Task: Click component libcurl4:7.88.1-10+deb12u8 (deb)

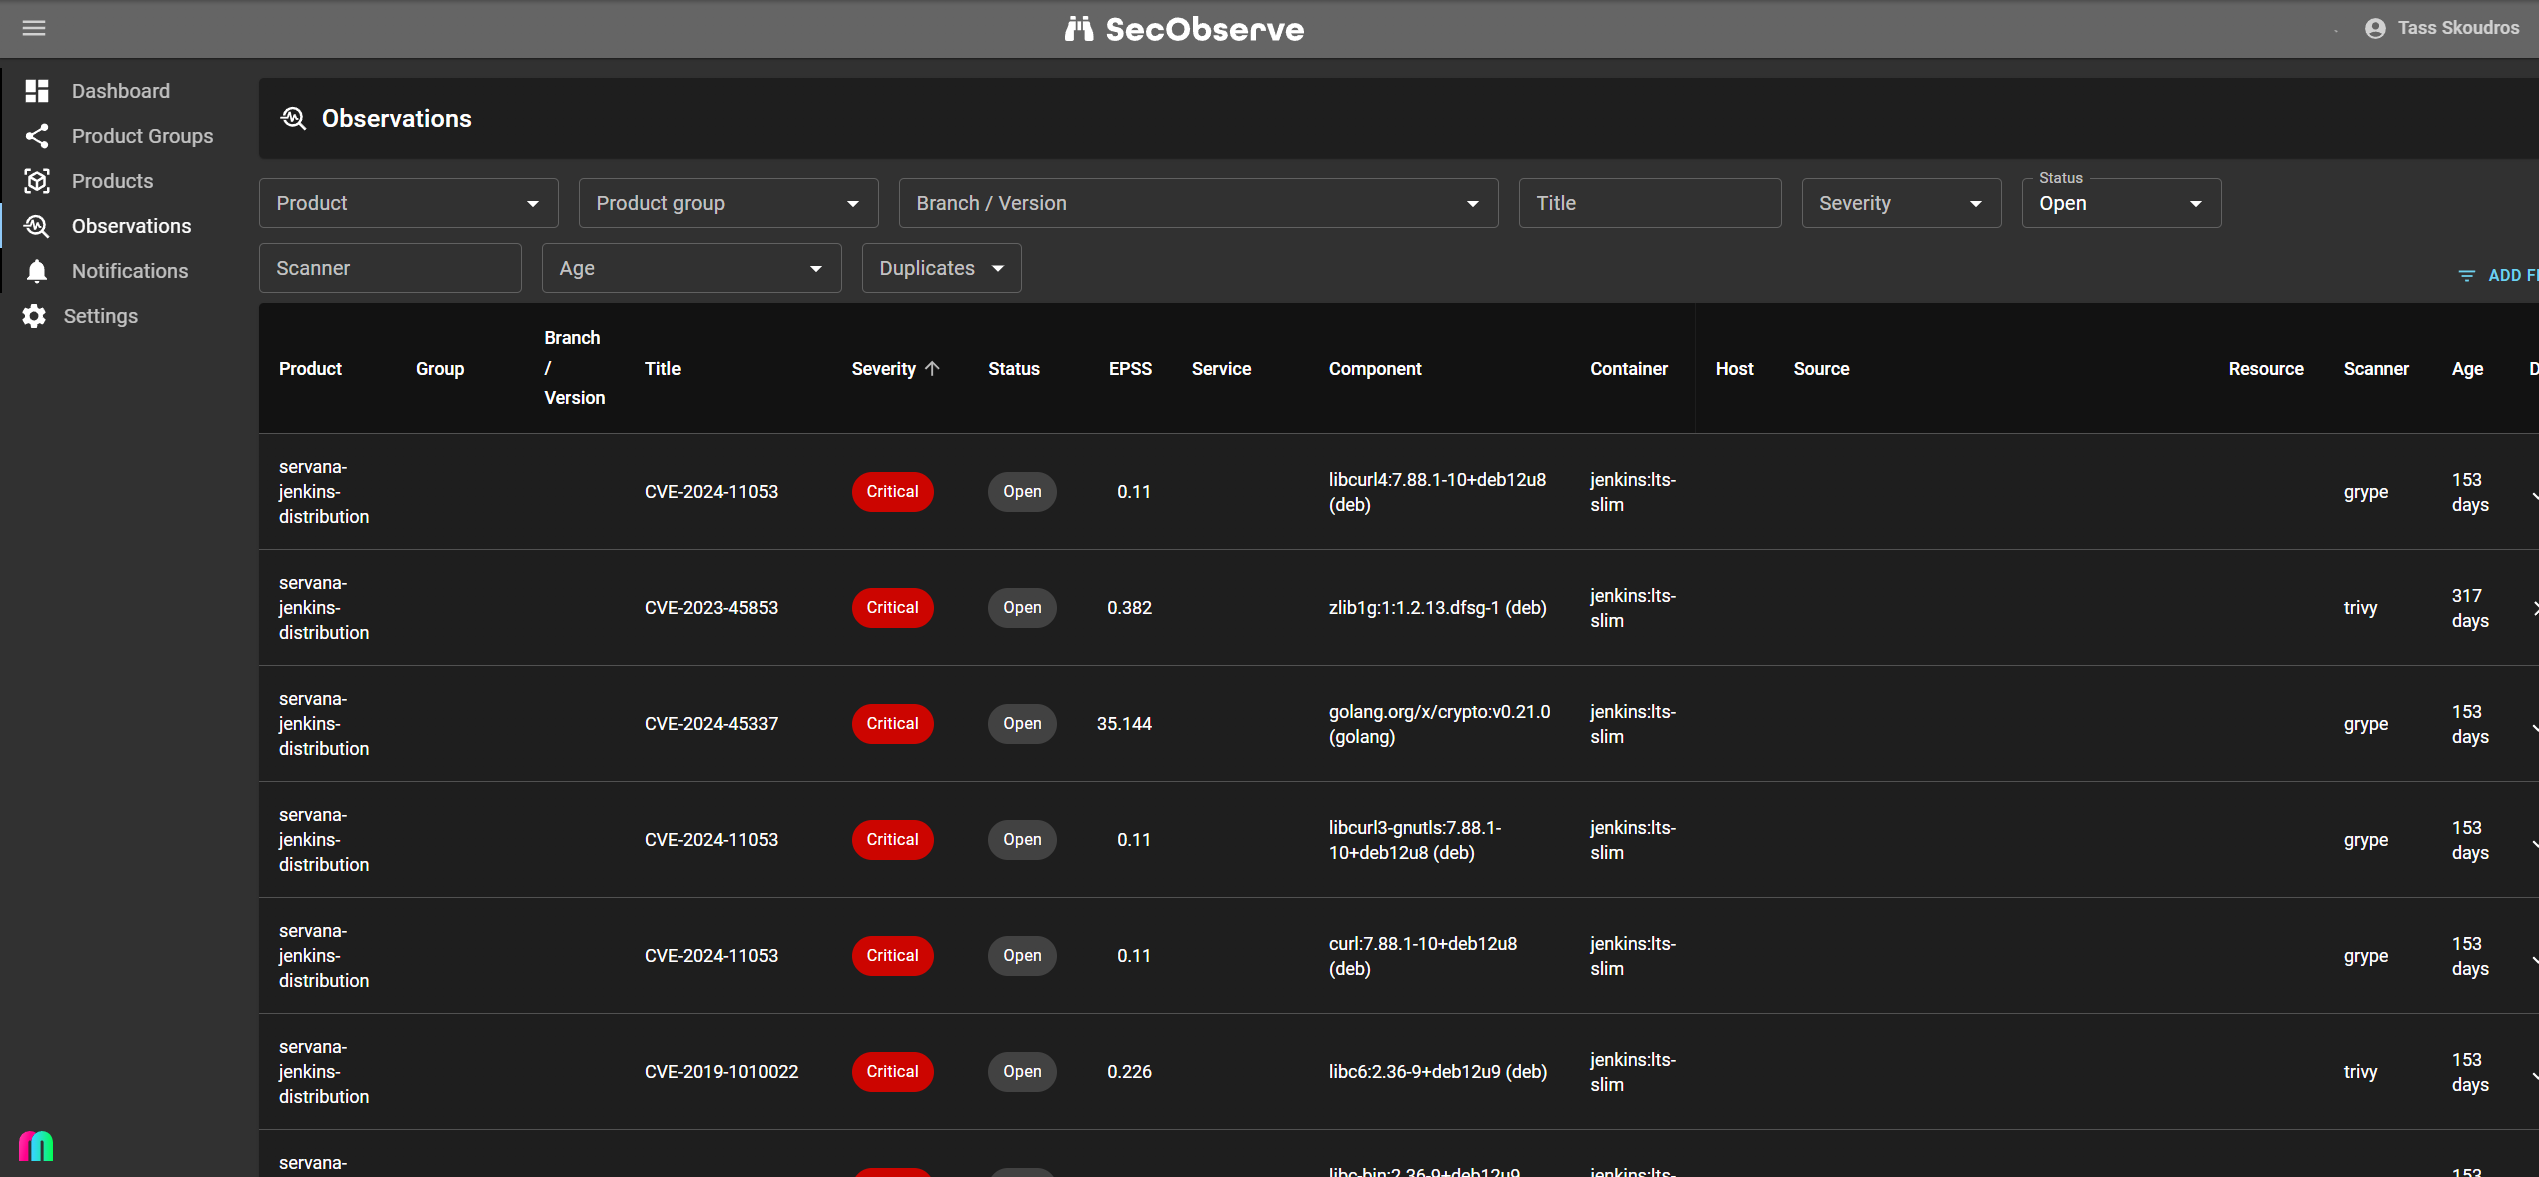Action: tap(1437, 491)
